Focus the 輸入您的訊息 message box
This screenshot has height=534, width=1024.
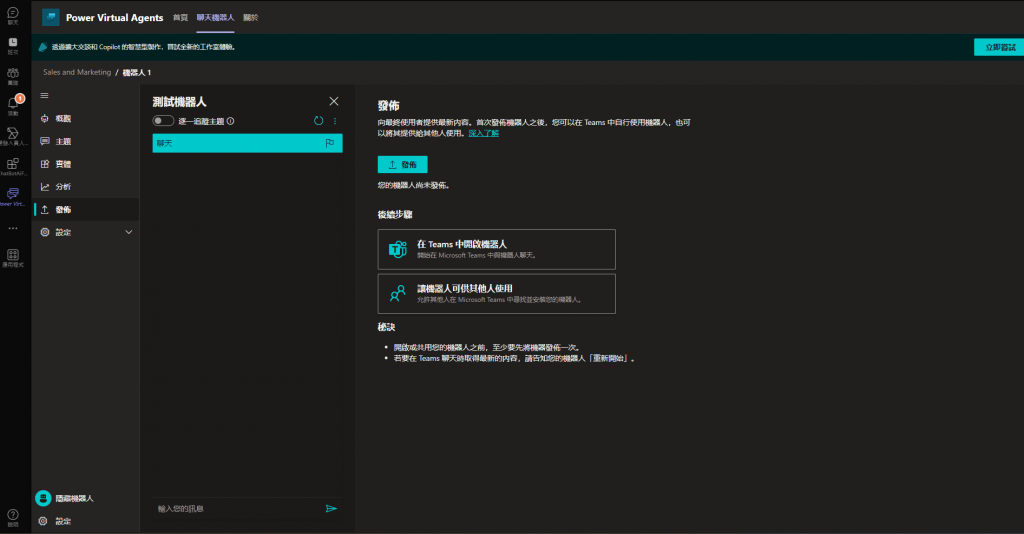coord(238,509)
